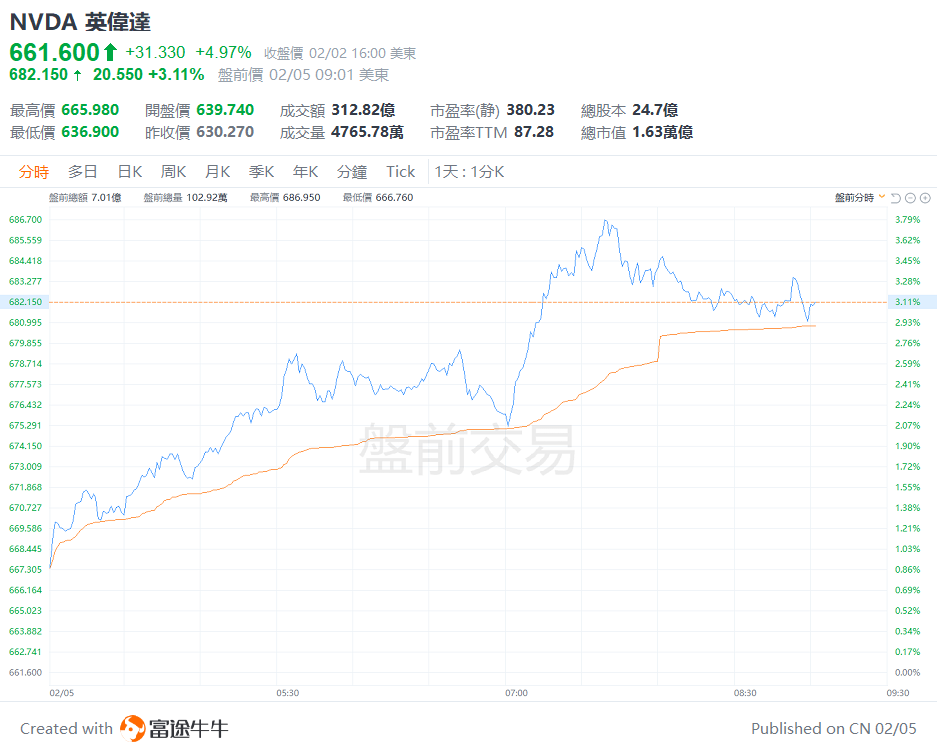Click the reset/undo chart zoom icon

click(x=895, y=198)
